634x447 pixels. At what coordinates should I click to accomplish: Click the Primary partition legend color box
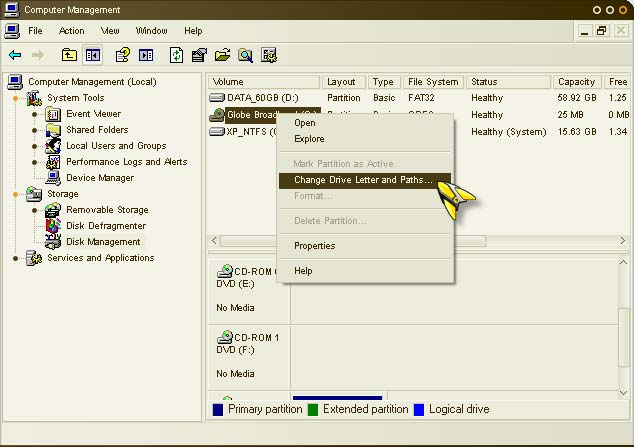pos(218,409)
